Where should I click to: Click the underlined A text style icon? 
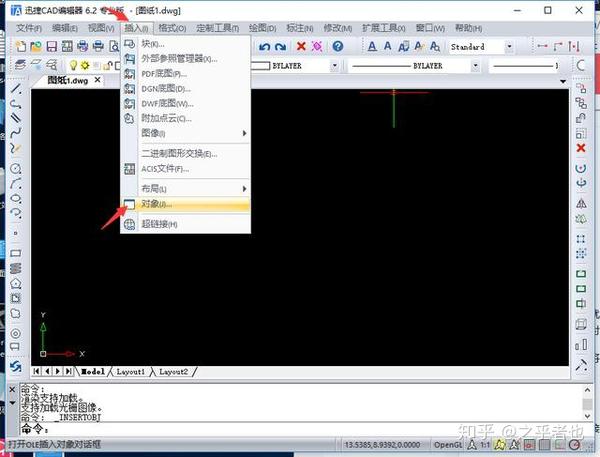pyautogui.click(x=372, y=46)
